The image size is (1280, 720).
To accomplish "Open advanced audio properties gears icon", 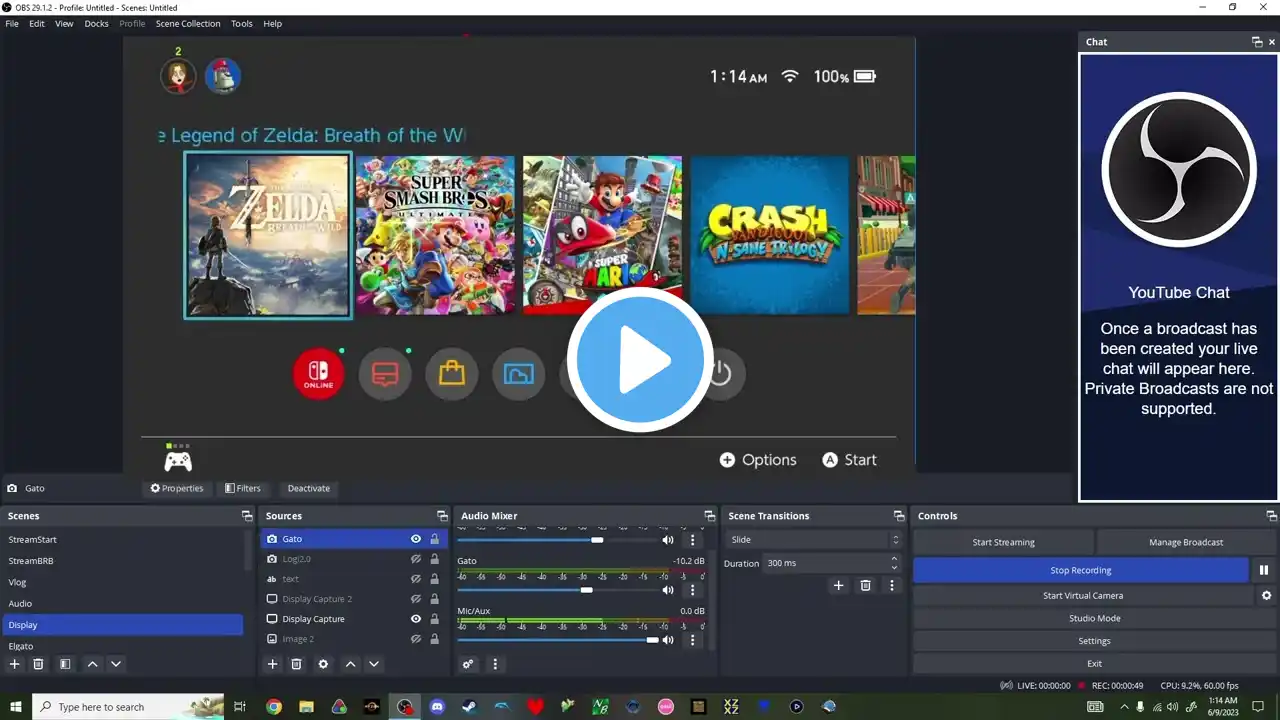I will pos(468,664).
